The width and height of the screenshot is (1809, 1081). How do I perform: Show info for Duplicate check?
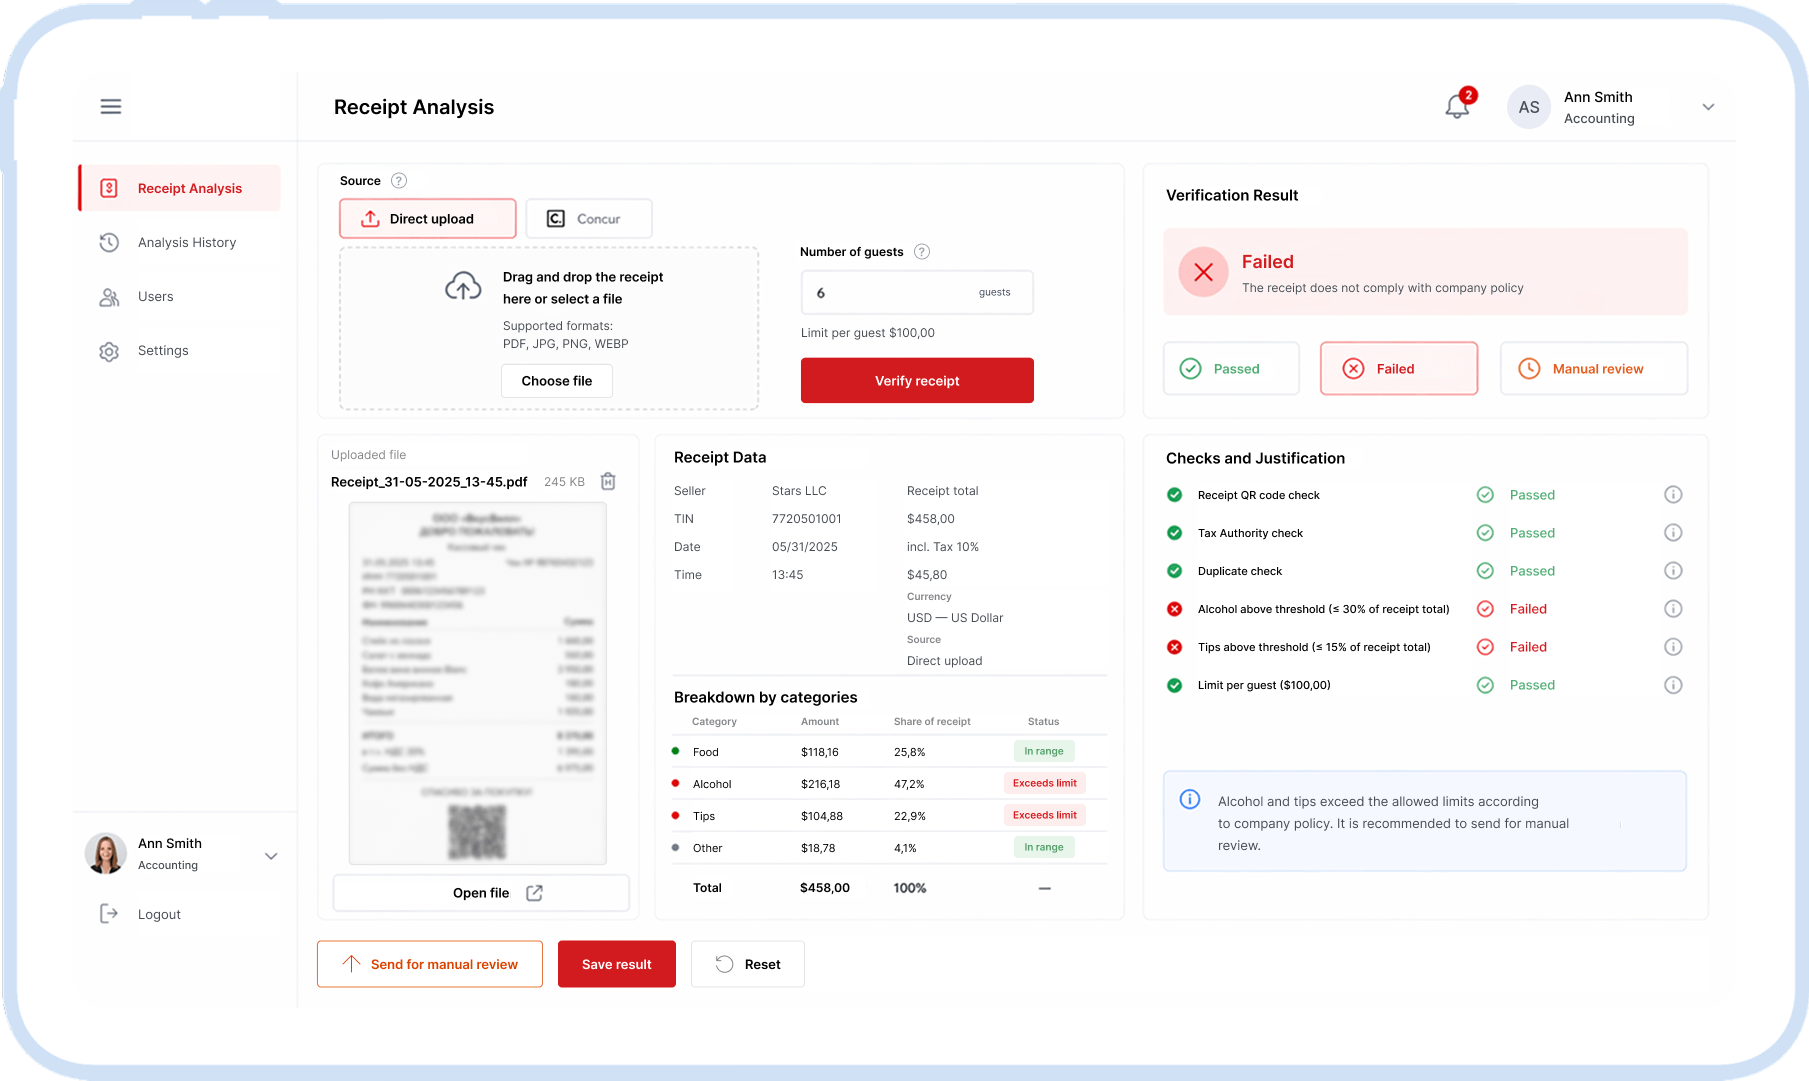pyautogui.click(x=1673, y=571)
